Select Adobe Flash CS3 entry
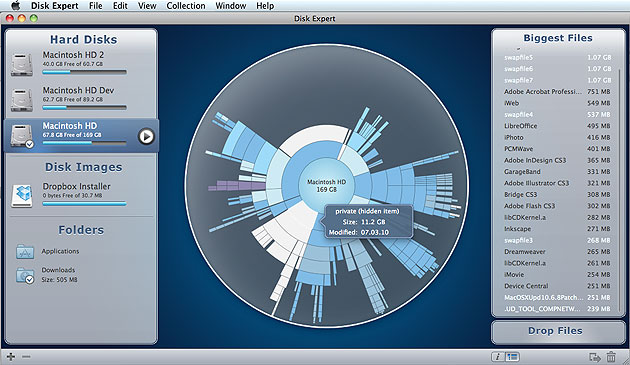This screenshot has height=365, width=630. pos(558,206)
